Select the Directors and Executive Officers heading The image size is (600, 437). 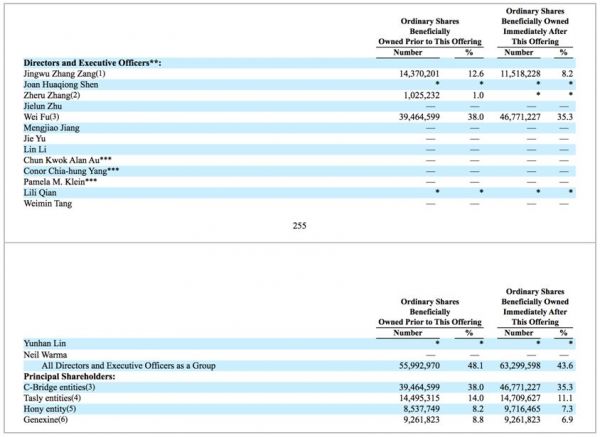coord(92,62)
